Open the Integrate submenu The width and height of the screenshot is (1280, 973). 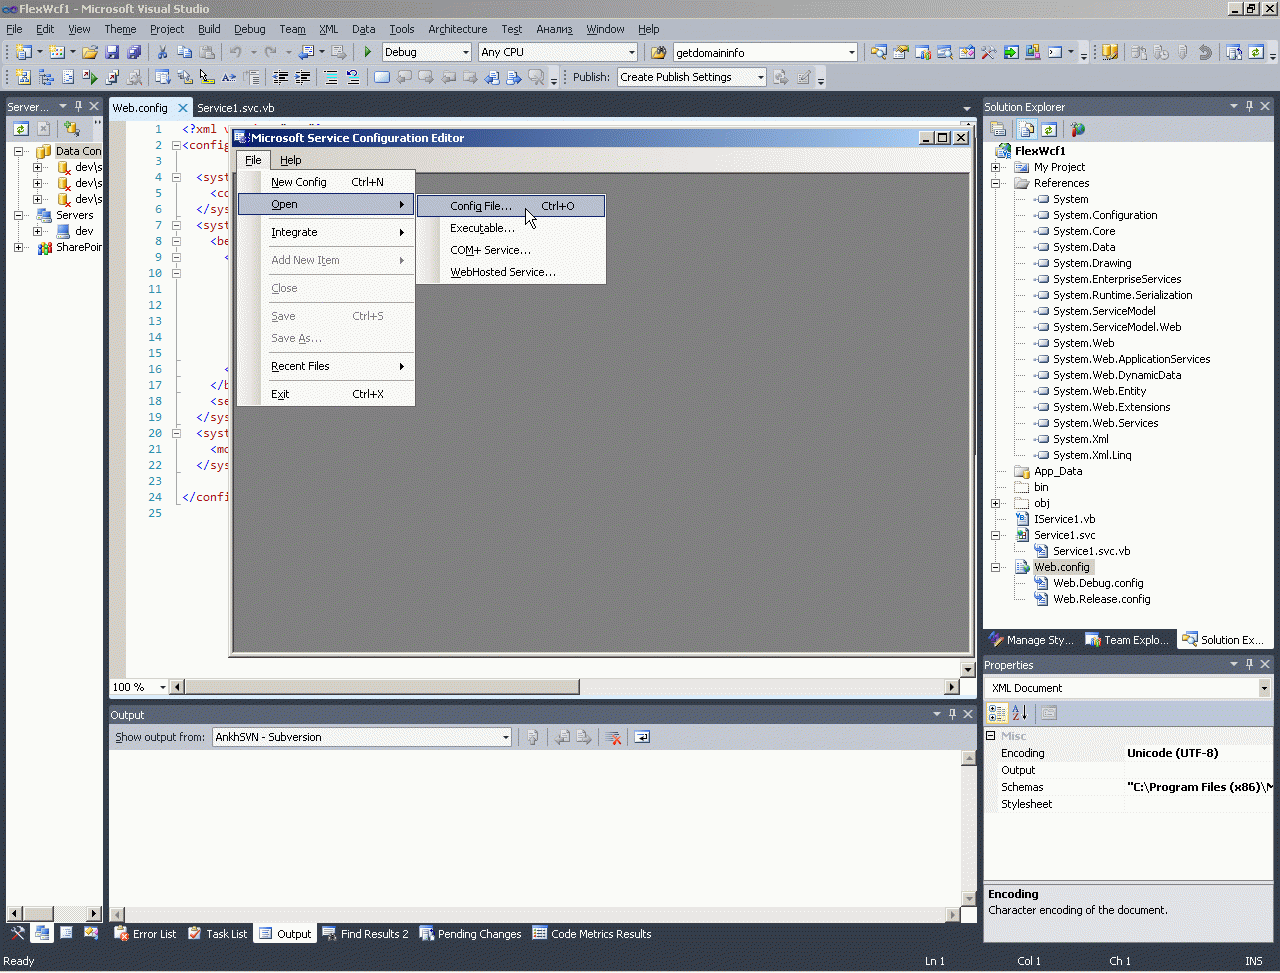pos(326,232)
